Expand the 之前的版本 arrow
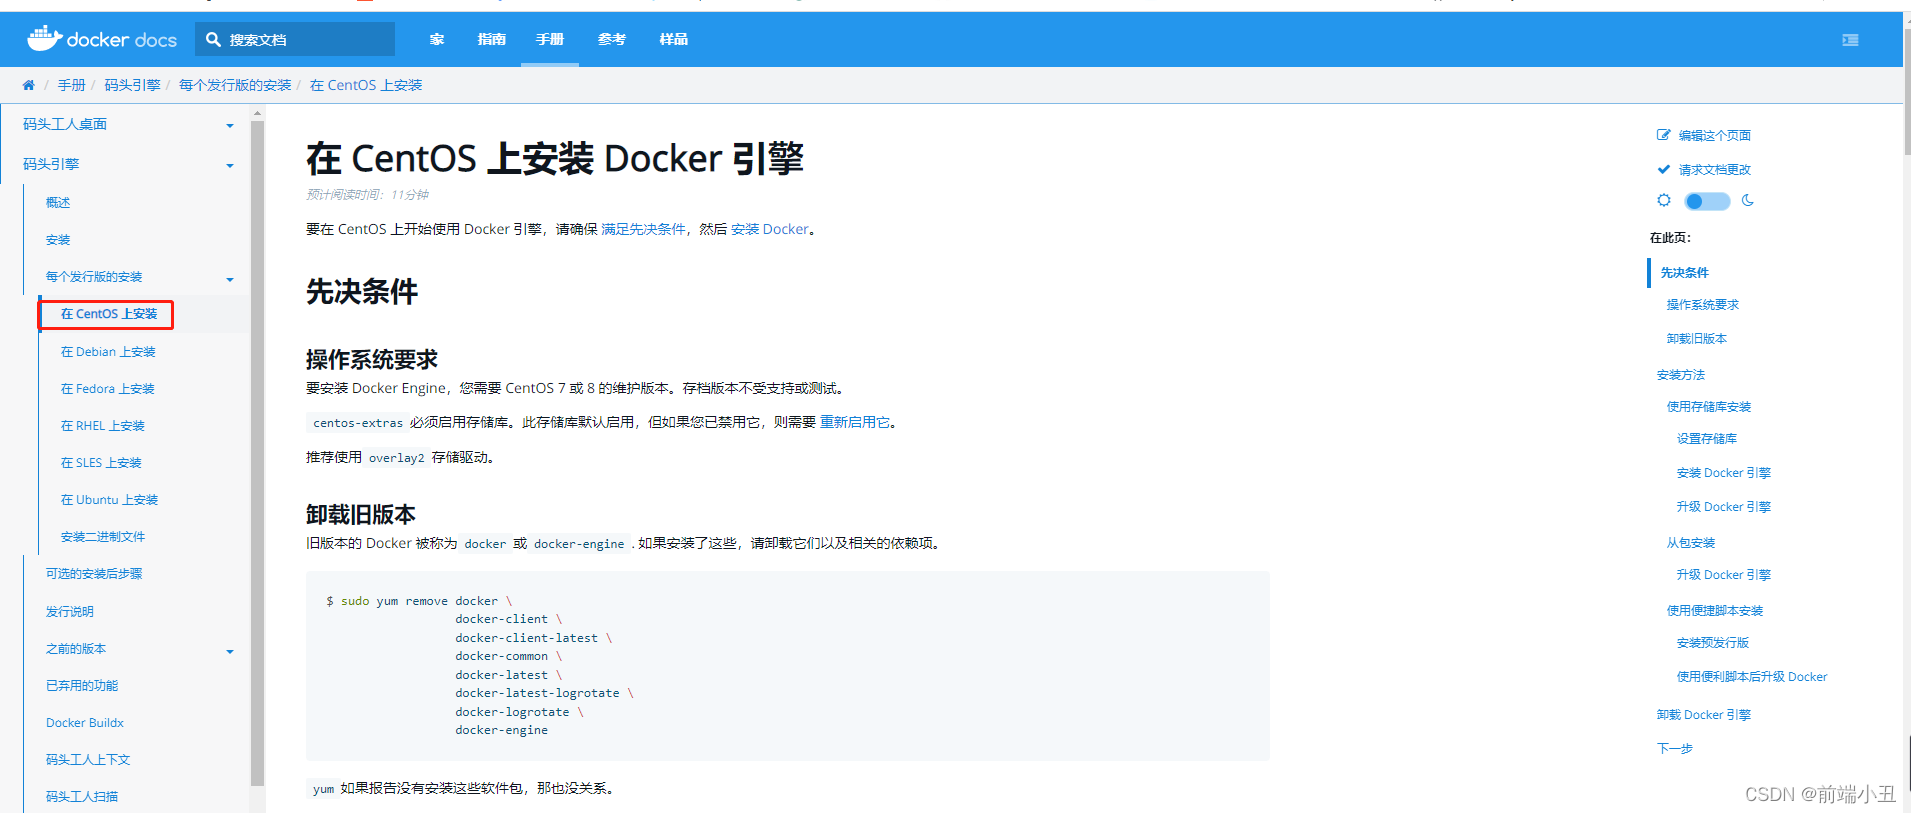The height and width of the screenshot is (813, 1911). [x=230, y=651]
